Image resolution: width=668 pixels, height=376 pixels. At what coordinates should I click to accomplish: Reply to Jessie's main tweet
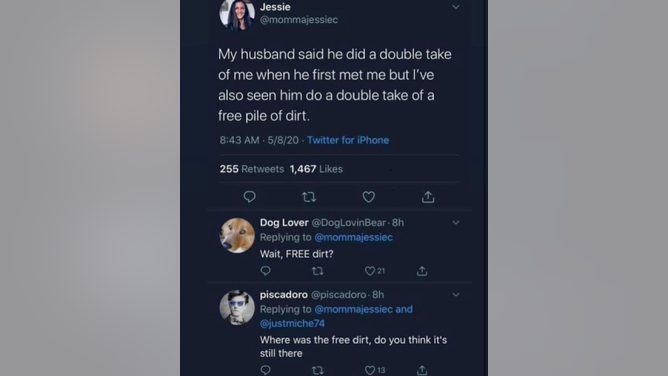[x=249, y=197]
